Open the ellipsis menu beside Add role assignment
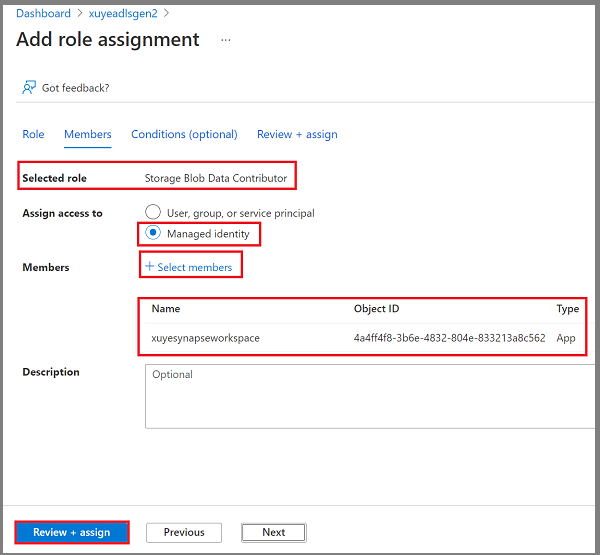Screen dimensions: 600x555 tap(226, 40)
